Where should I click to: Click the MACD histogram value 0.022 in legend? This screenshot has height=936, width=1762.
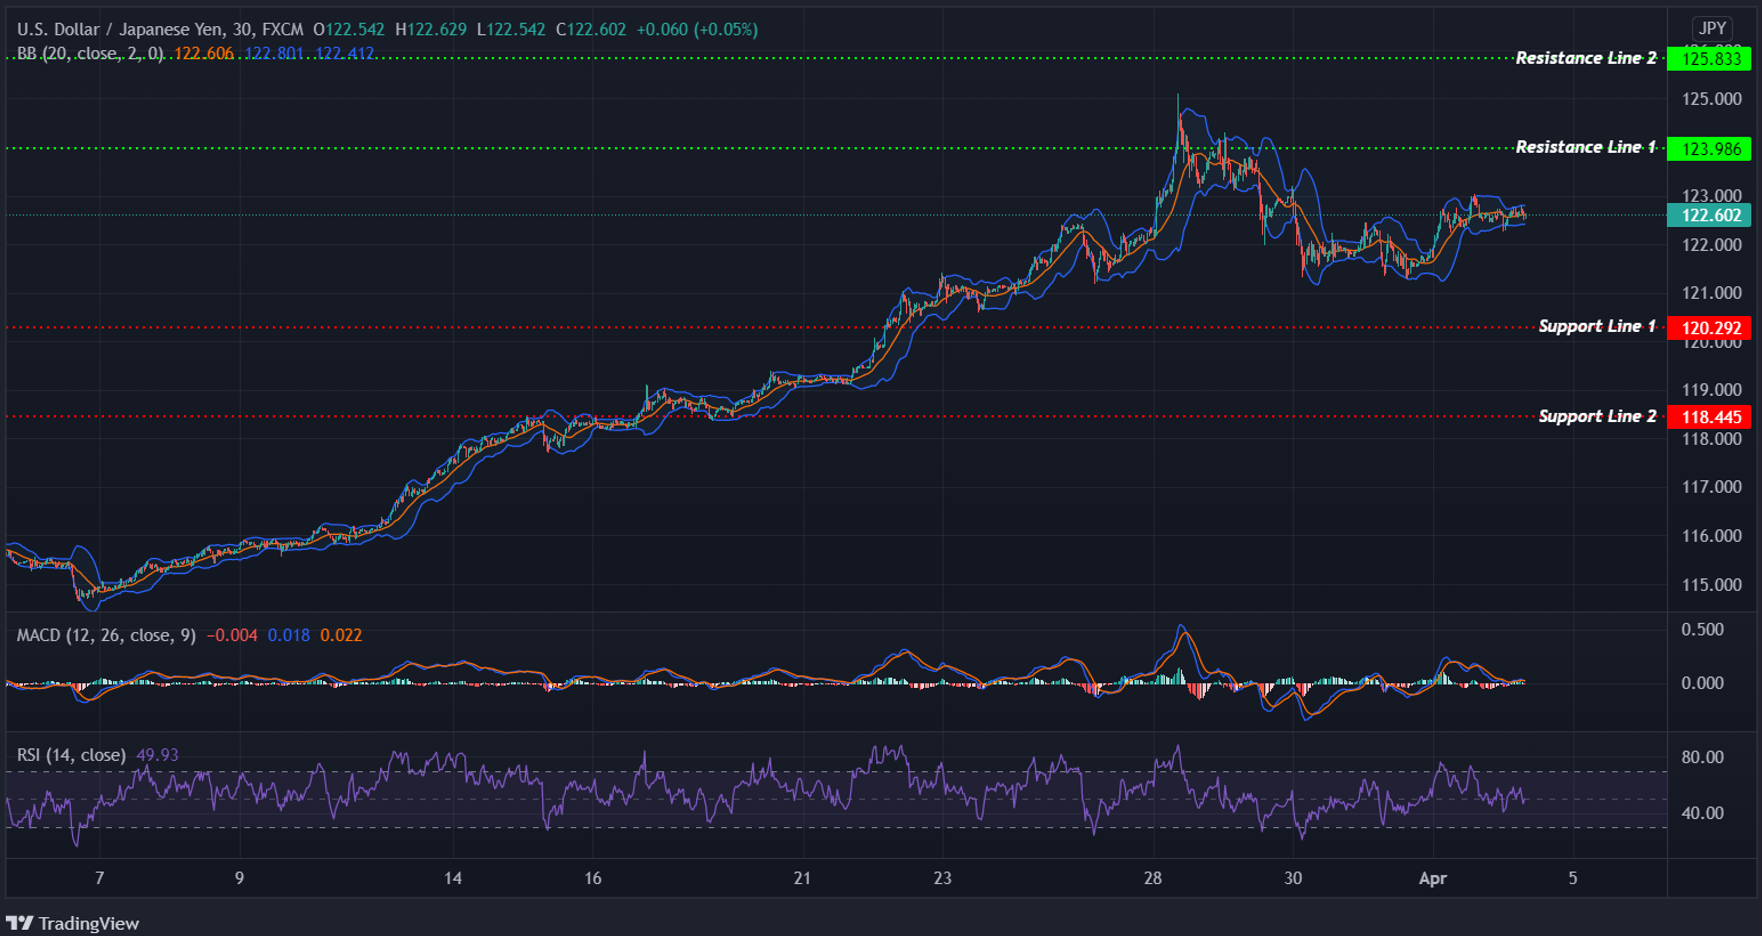click(341, 635)
